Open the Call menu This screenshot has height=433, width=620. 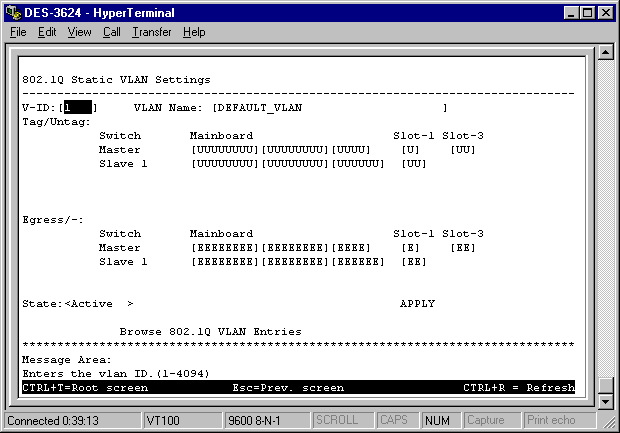pos(111,32)
